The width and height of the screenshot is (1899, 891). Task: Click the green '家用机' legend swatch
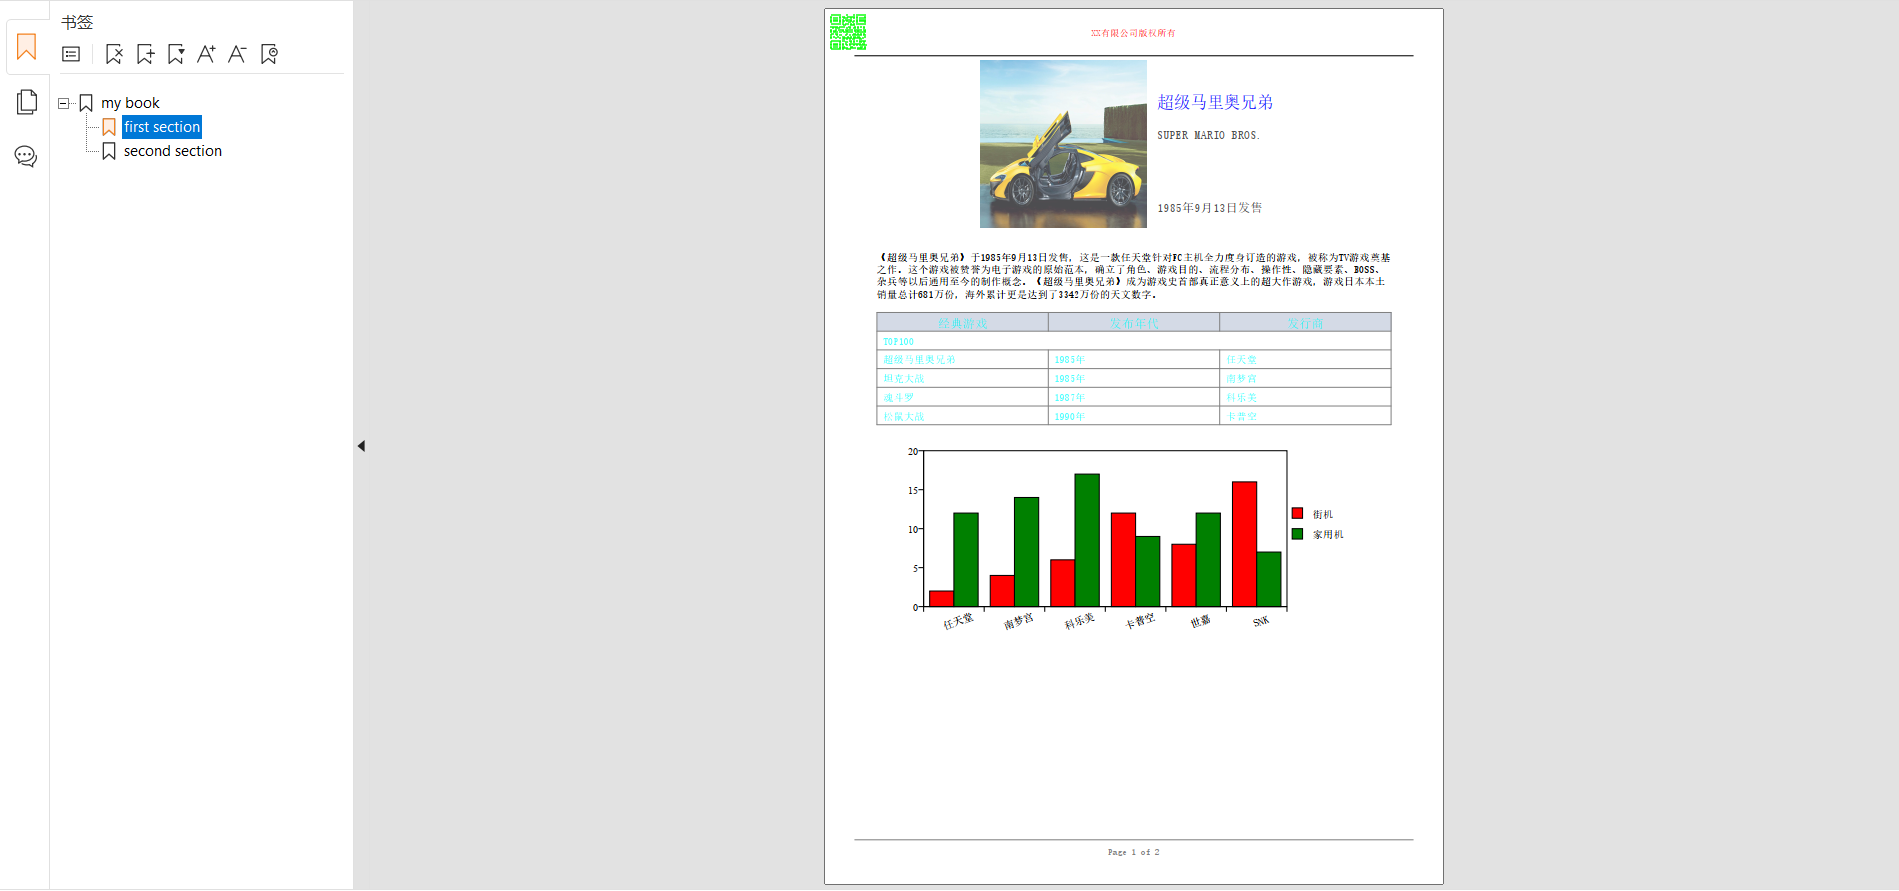coord(1297,534)
